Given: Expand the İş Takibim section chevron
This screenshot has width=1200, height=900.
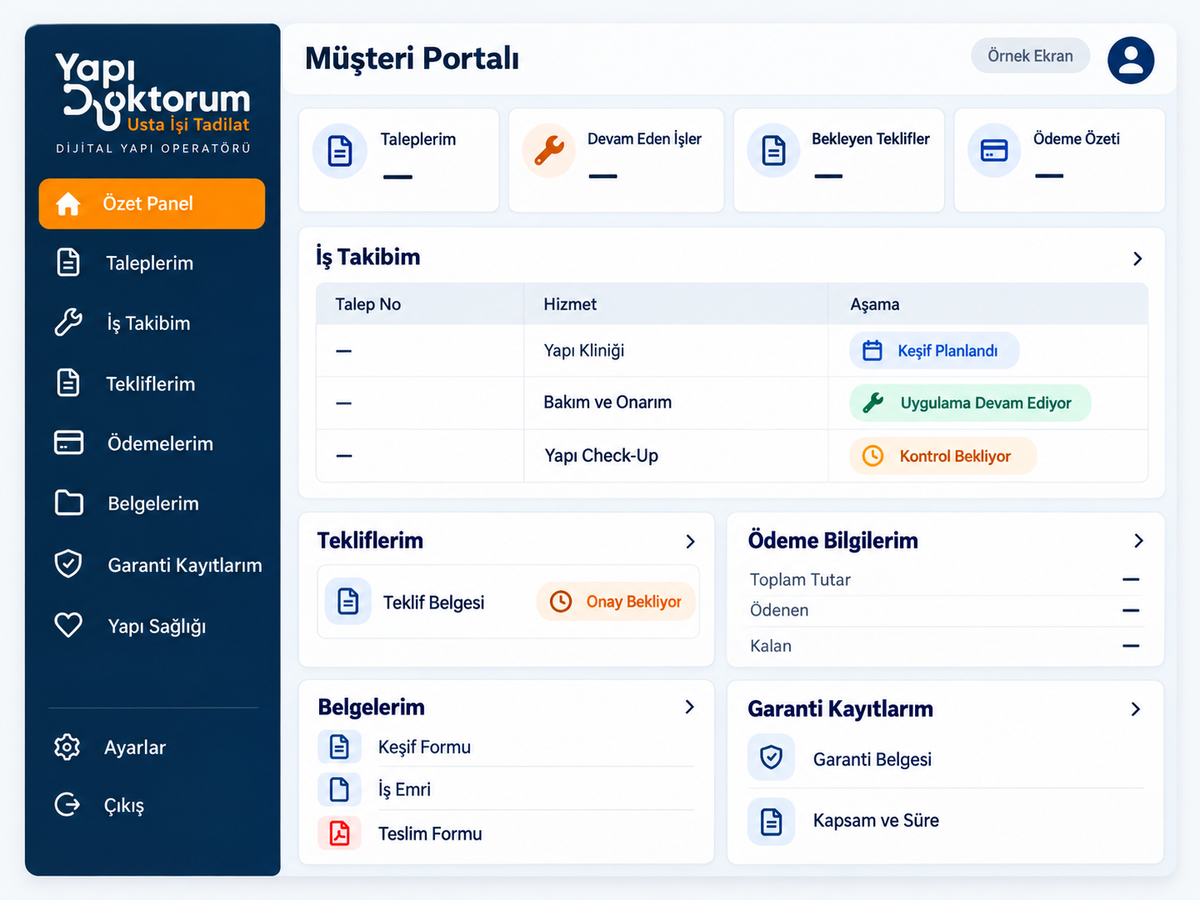Looking at the screenshot, I should [1137, 258].
